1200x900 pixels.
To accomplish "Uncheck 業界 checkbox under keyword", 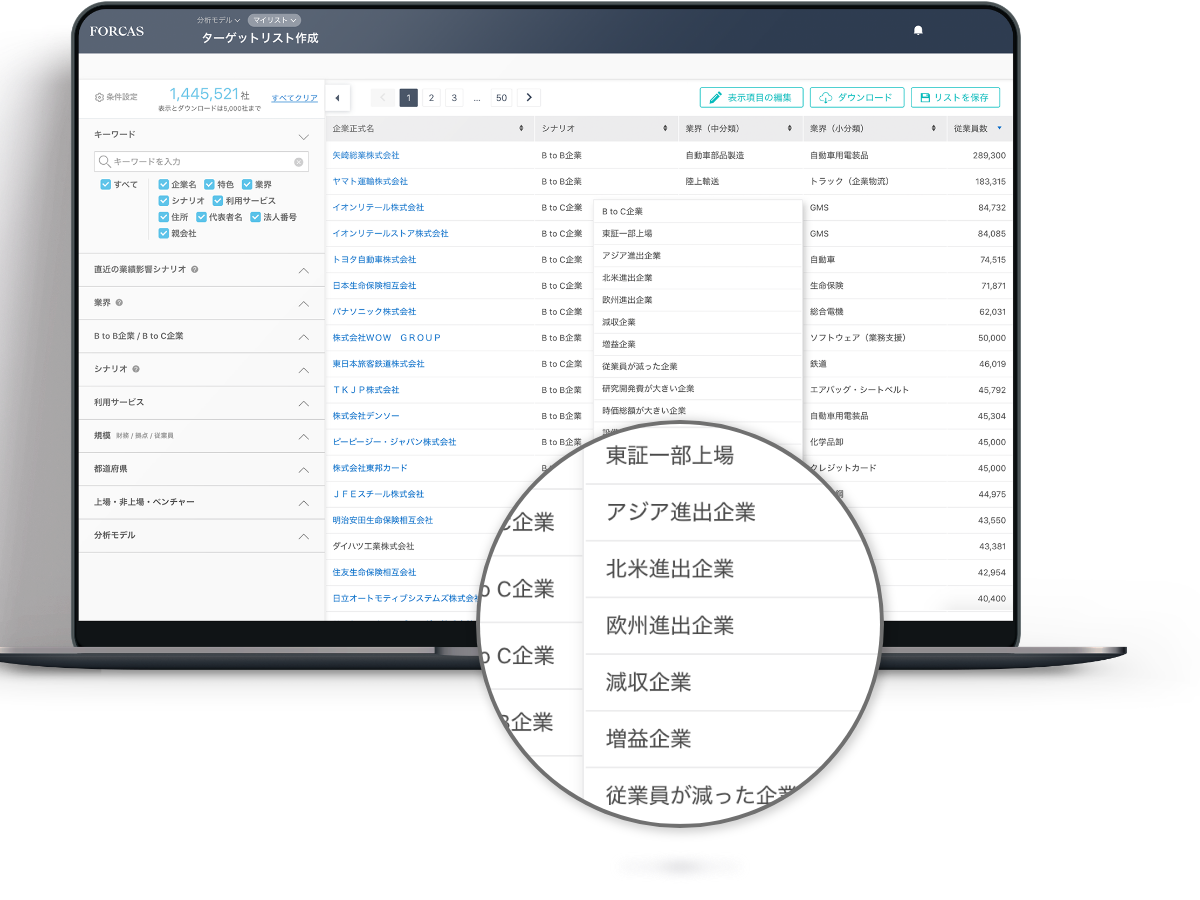I will click(247, 185).
